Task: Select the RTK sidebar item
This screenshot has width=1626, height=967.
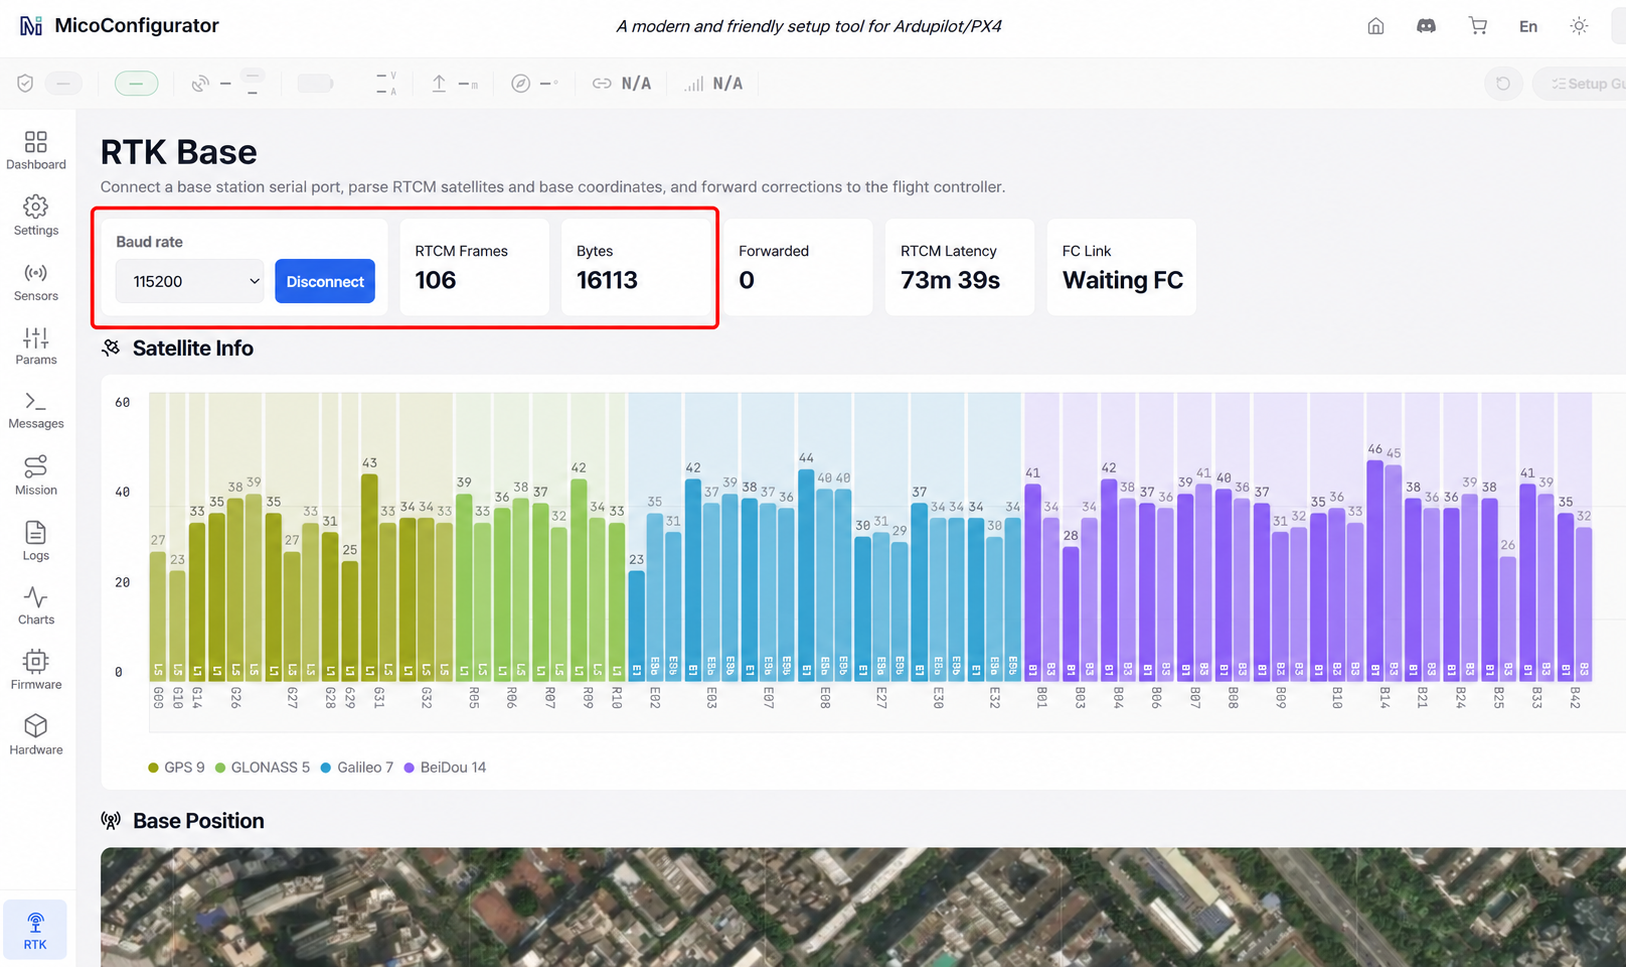Action: pos(35,930)
